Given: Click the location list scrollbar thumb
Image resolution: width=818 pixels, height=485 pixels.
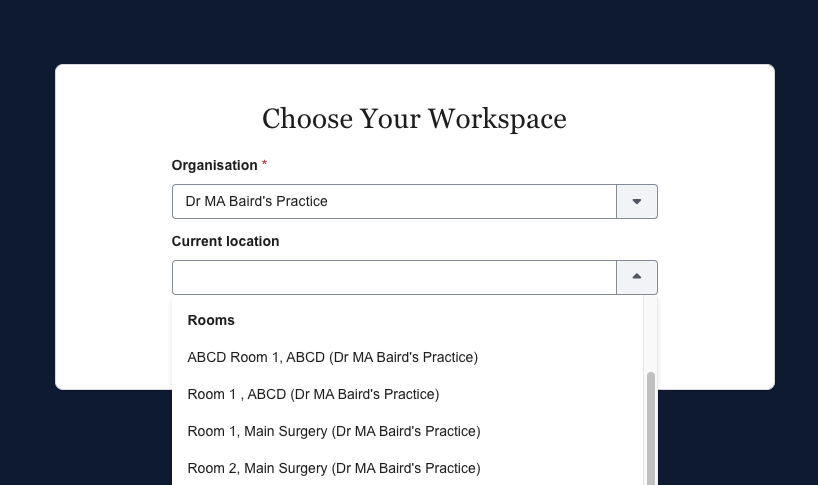Looking at the screenshot, I should (x=651, y=429).
